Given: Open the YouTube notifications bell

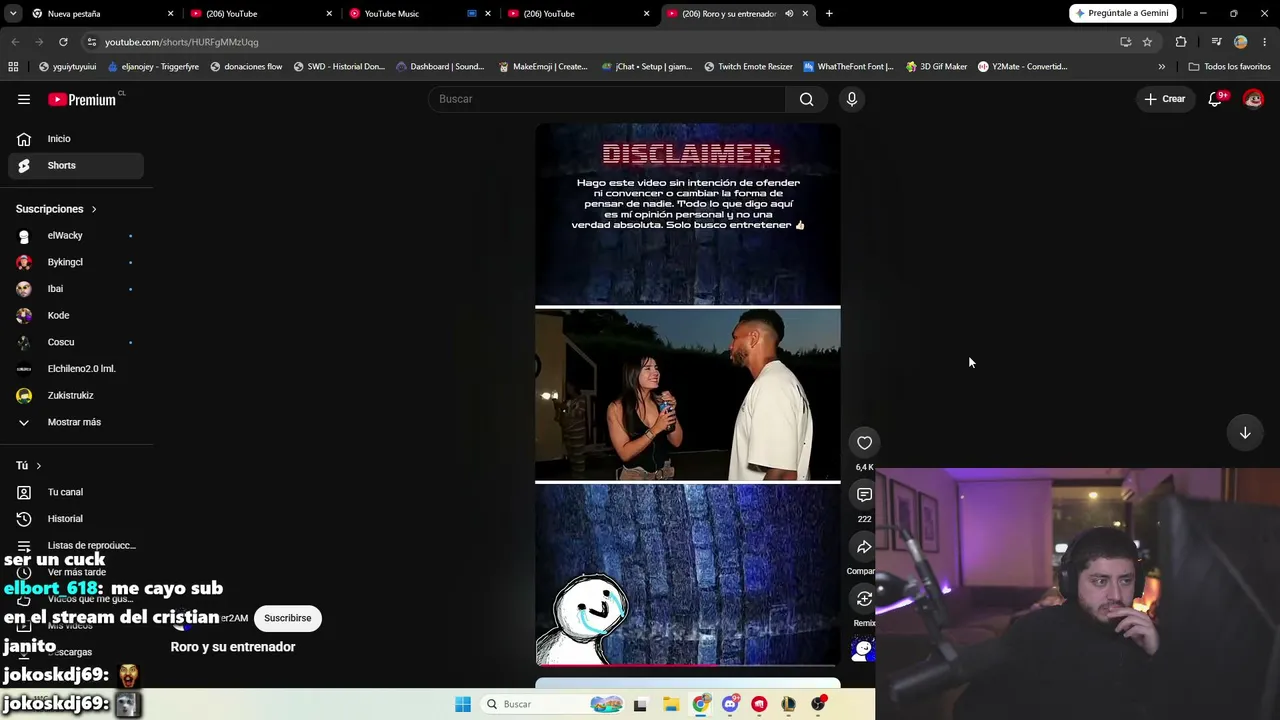Looking at the screenshot, I should (x=1216, y=99).
